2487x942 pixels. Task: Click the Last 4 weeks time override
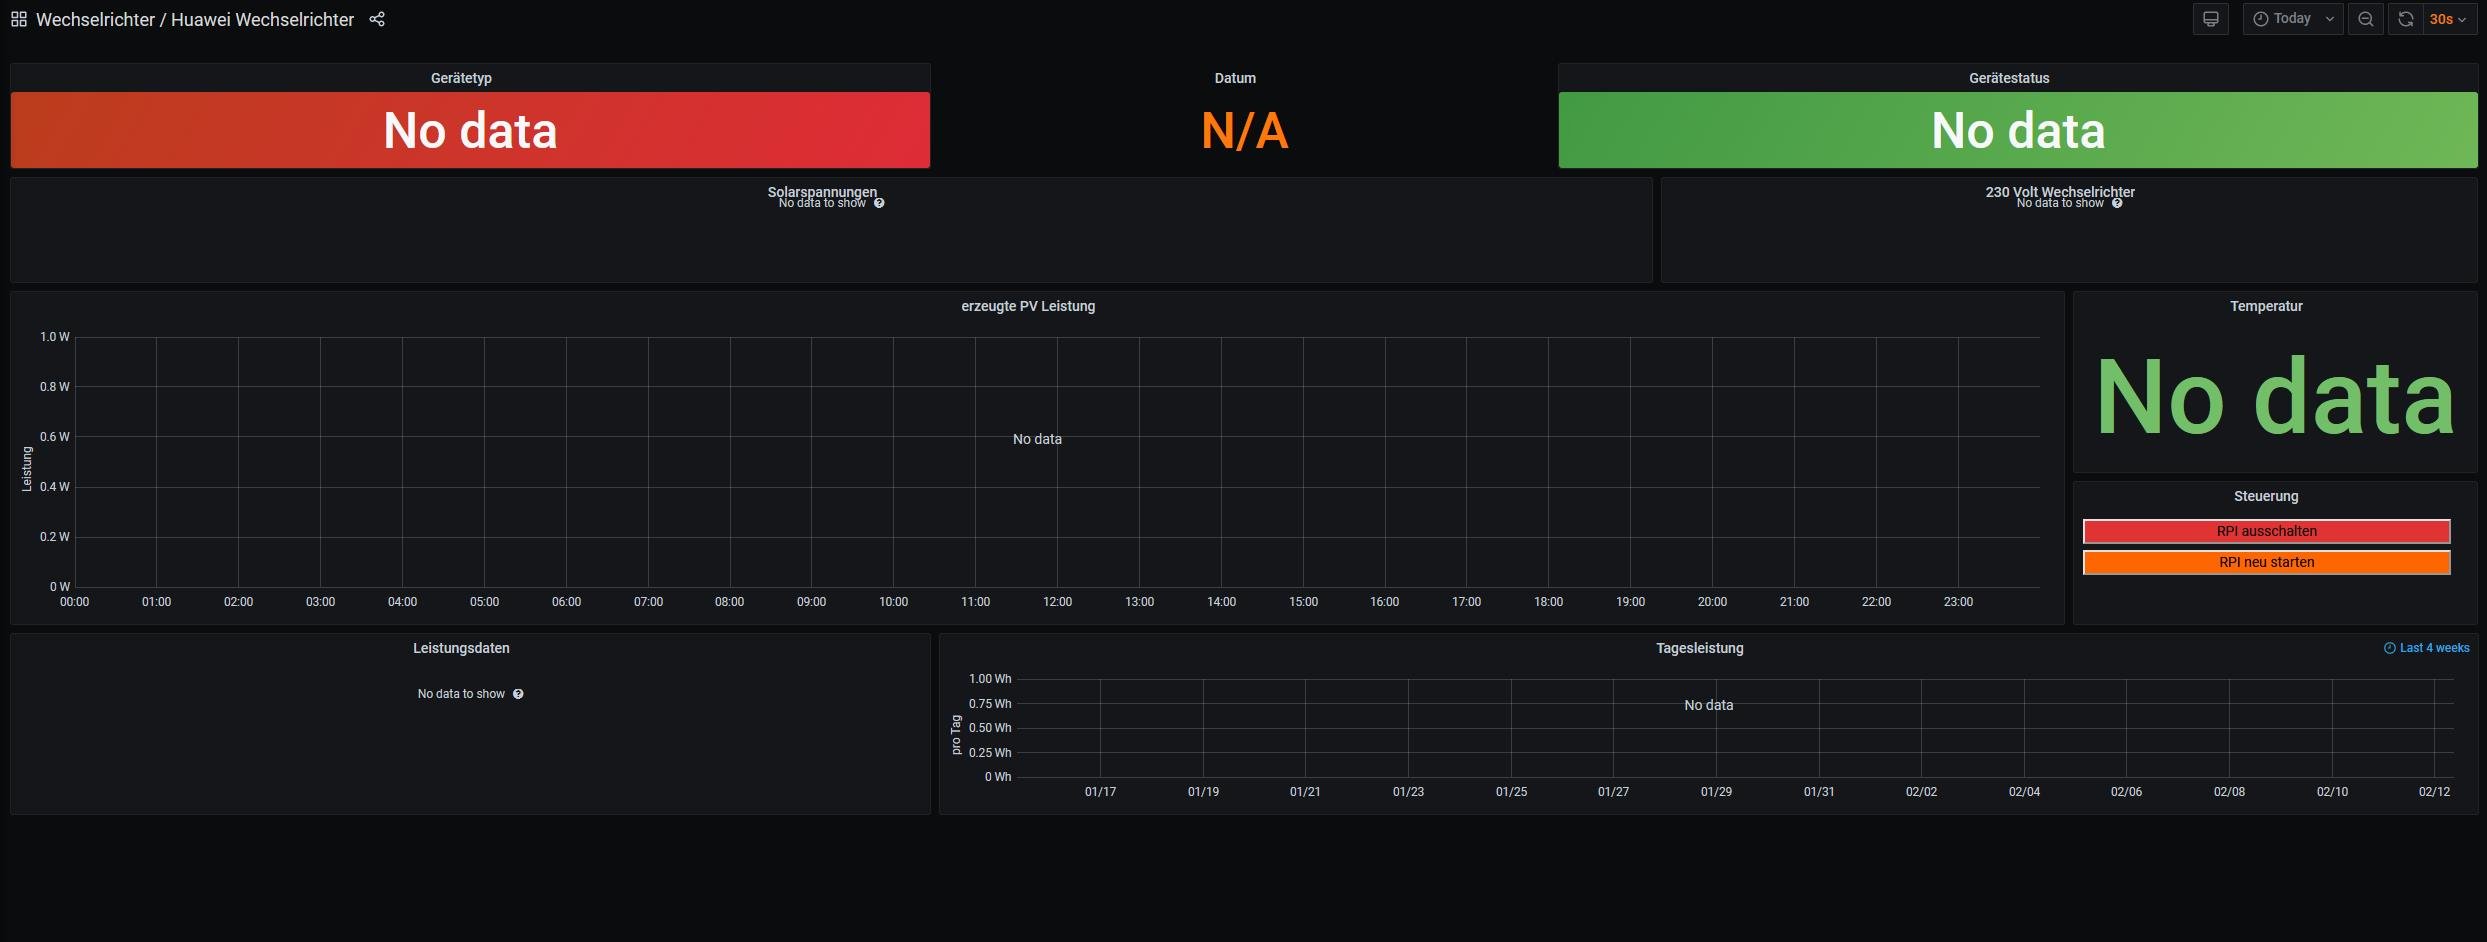point(2426,648)
